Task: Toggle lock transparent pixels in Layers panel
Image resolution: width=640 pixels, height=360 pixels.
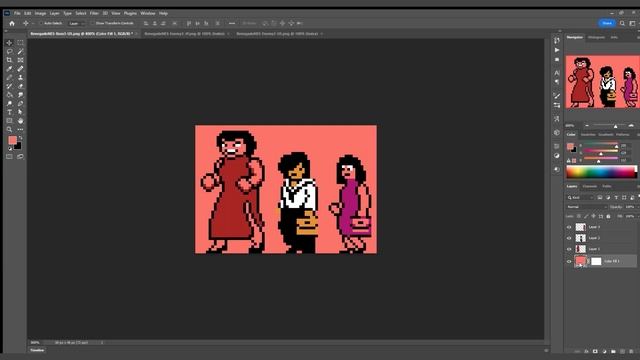Action: (x=579, y=216)
